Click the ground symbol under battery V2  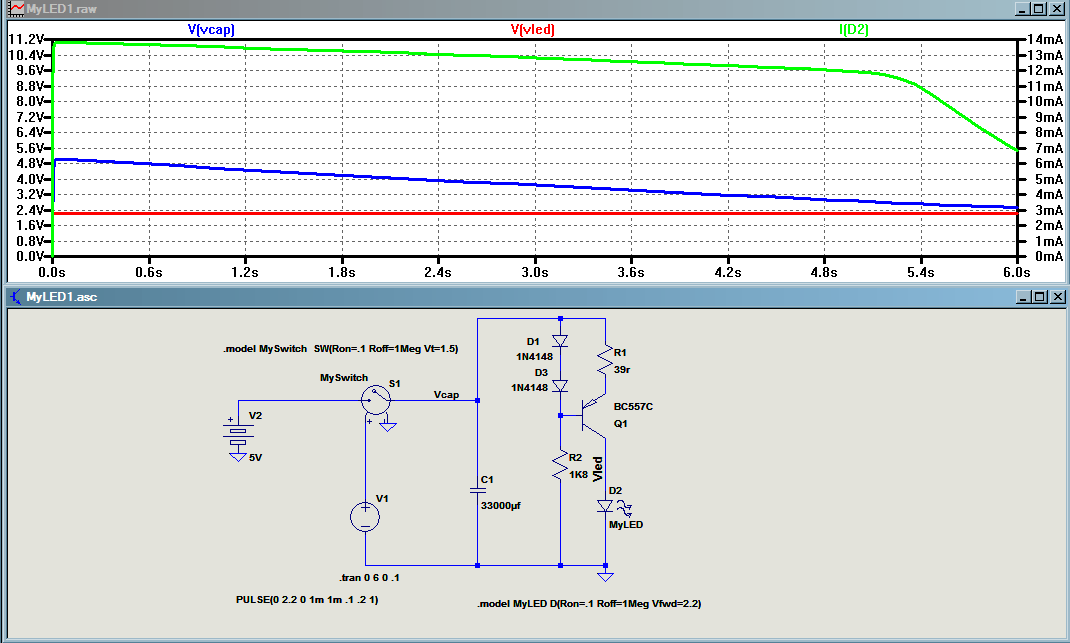[237, 457]
